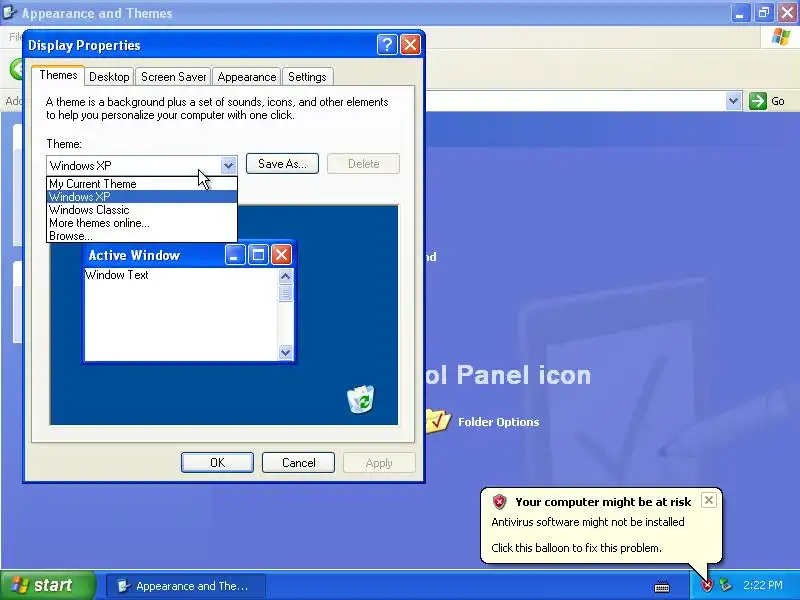The height and width of the screenshot is (600, 800).
Task: Minimize the Appearance and Themes window
Action: (x=740, y=13)
